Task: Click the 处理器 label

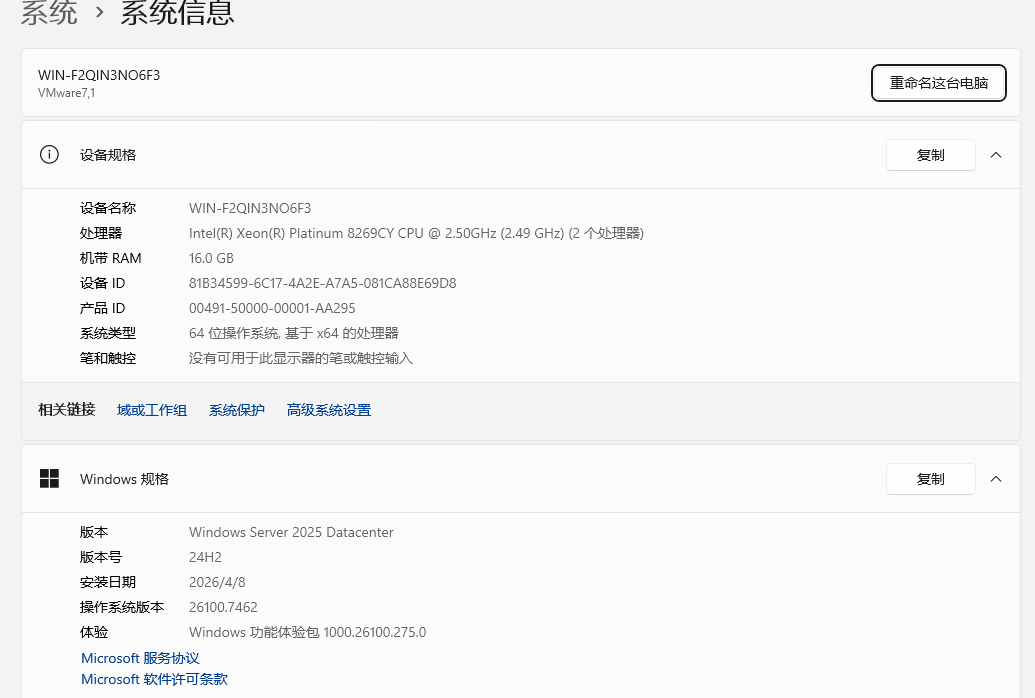Action: tap(101, 234)
